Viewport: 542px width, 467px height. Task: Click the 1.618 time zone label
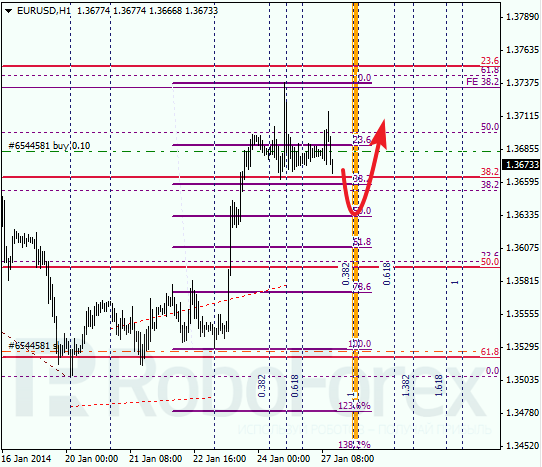pyautogui.click(x=439, y=385)
